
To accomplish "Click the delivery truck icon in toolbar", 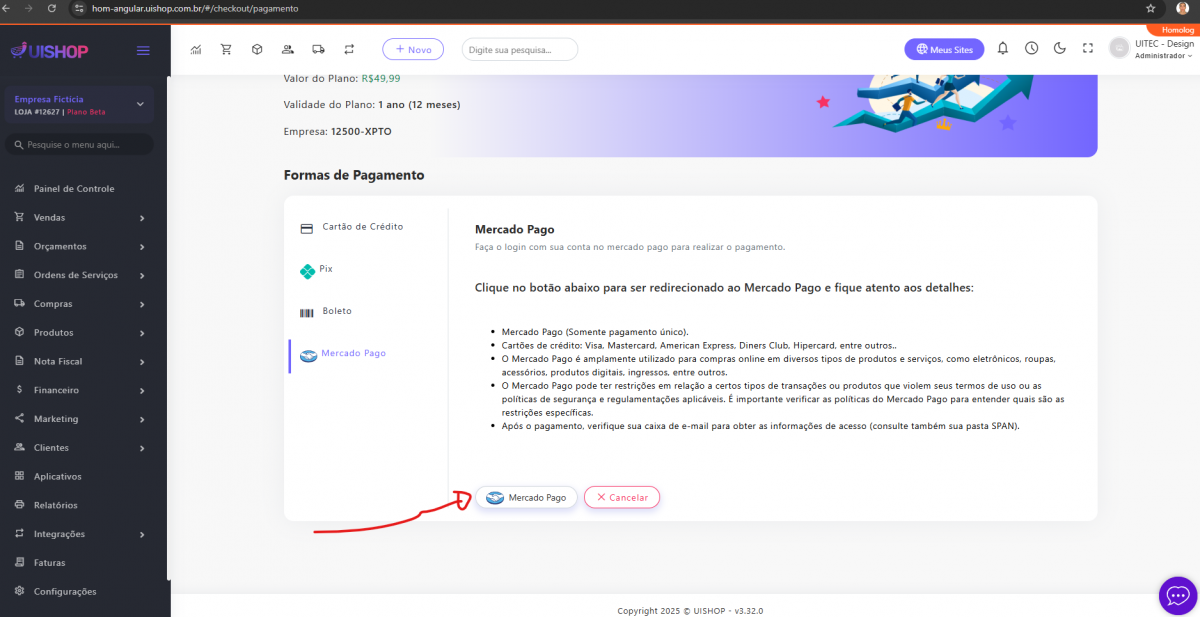I will 318,49.
